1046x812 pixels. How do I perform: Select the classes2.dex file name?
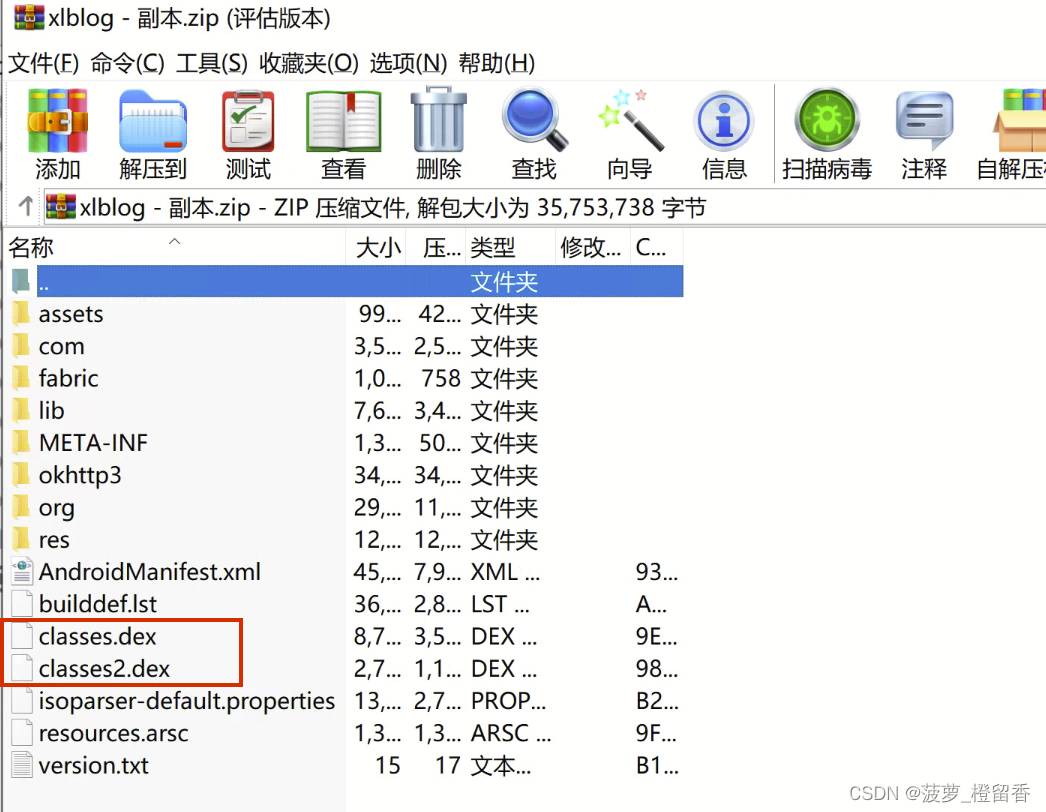[x=104, y=668]
